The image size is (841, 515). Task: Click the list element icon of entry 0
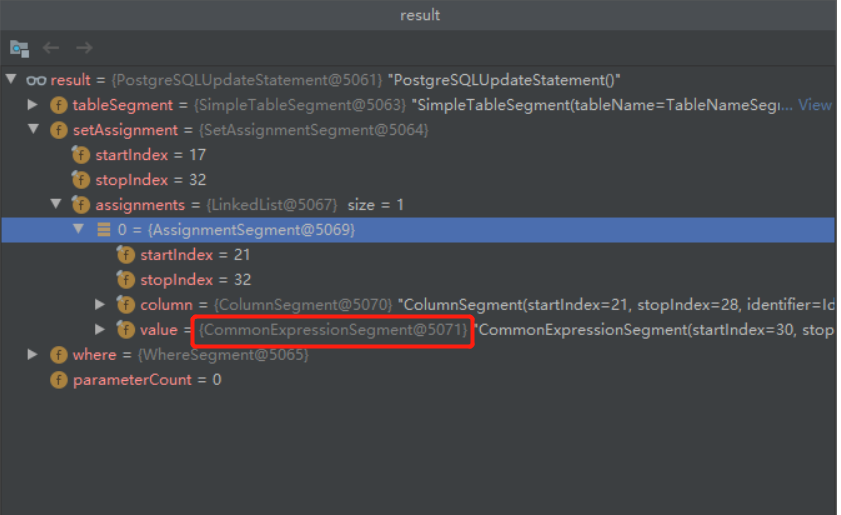click(x=104, y=230)
